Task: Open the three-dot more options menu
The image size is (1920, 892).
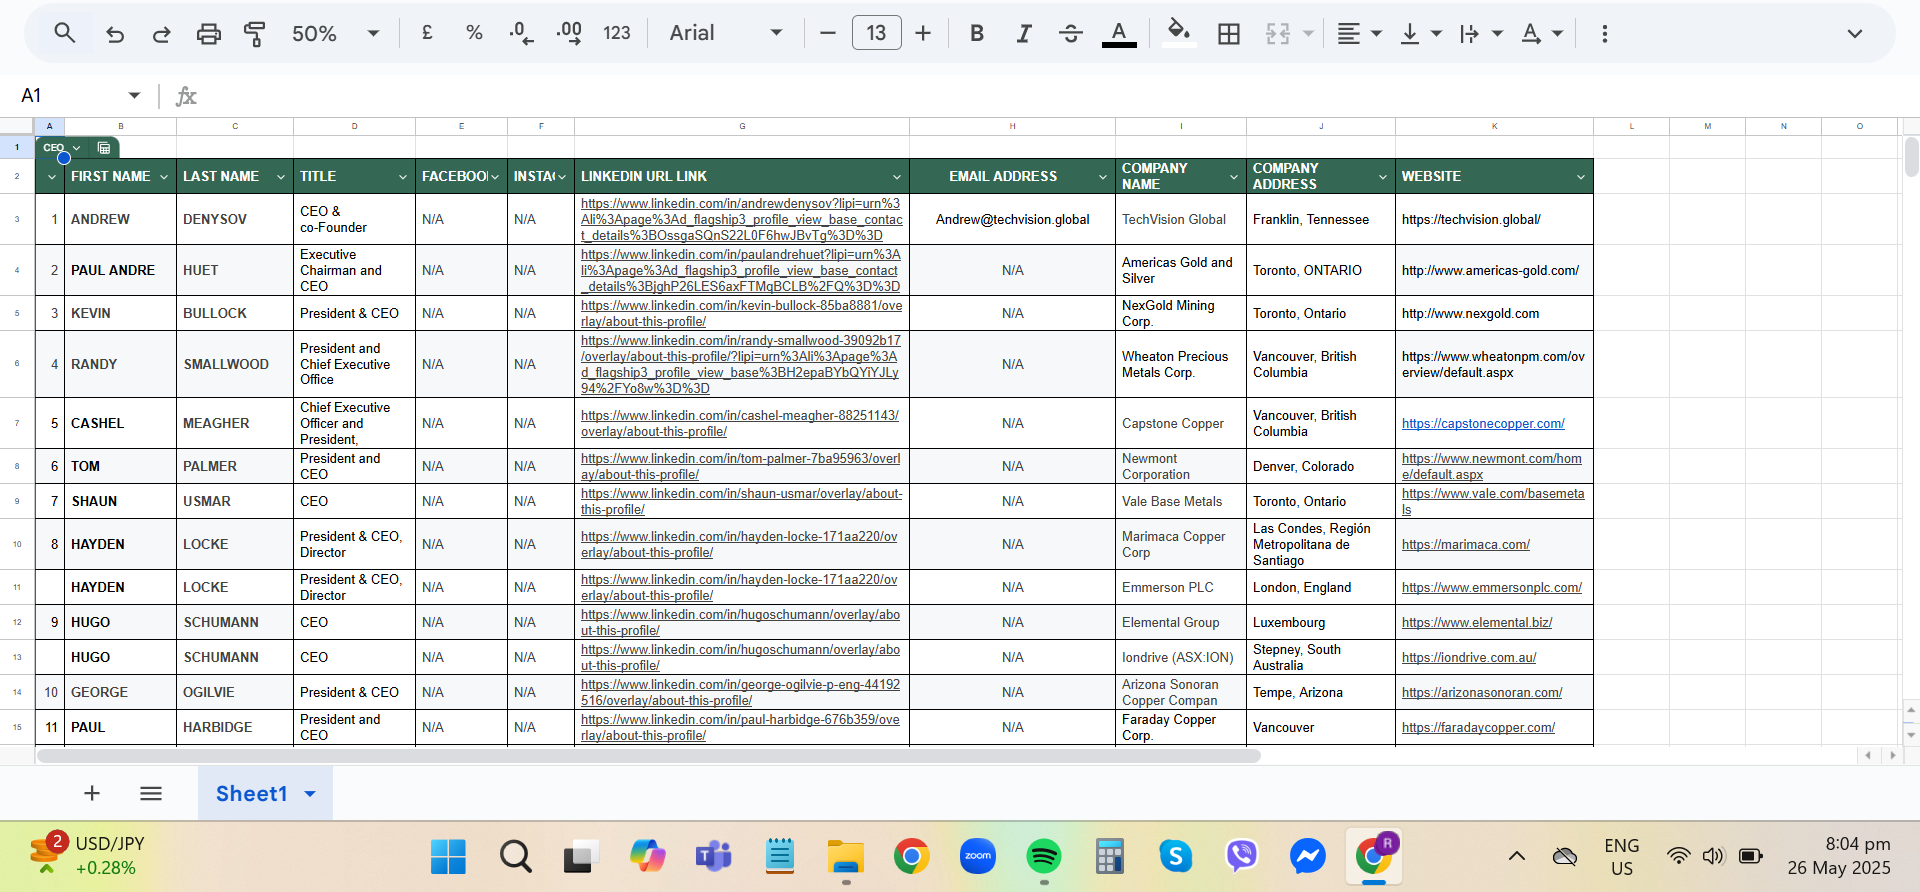Action: [1604, 34]
